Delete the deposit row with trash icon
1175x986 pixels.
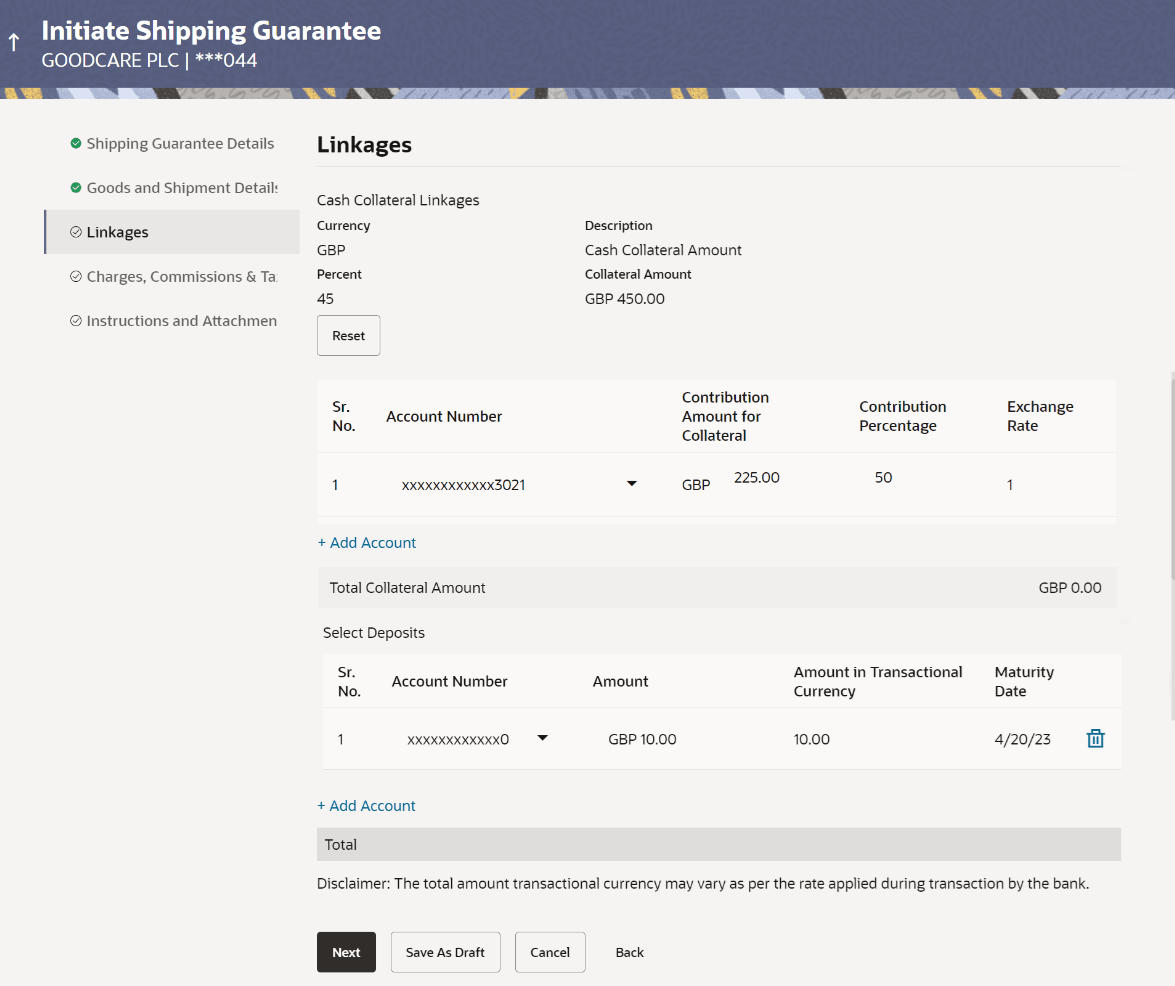(x=1095, y=739)
